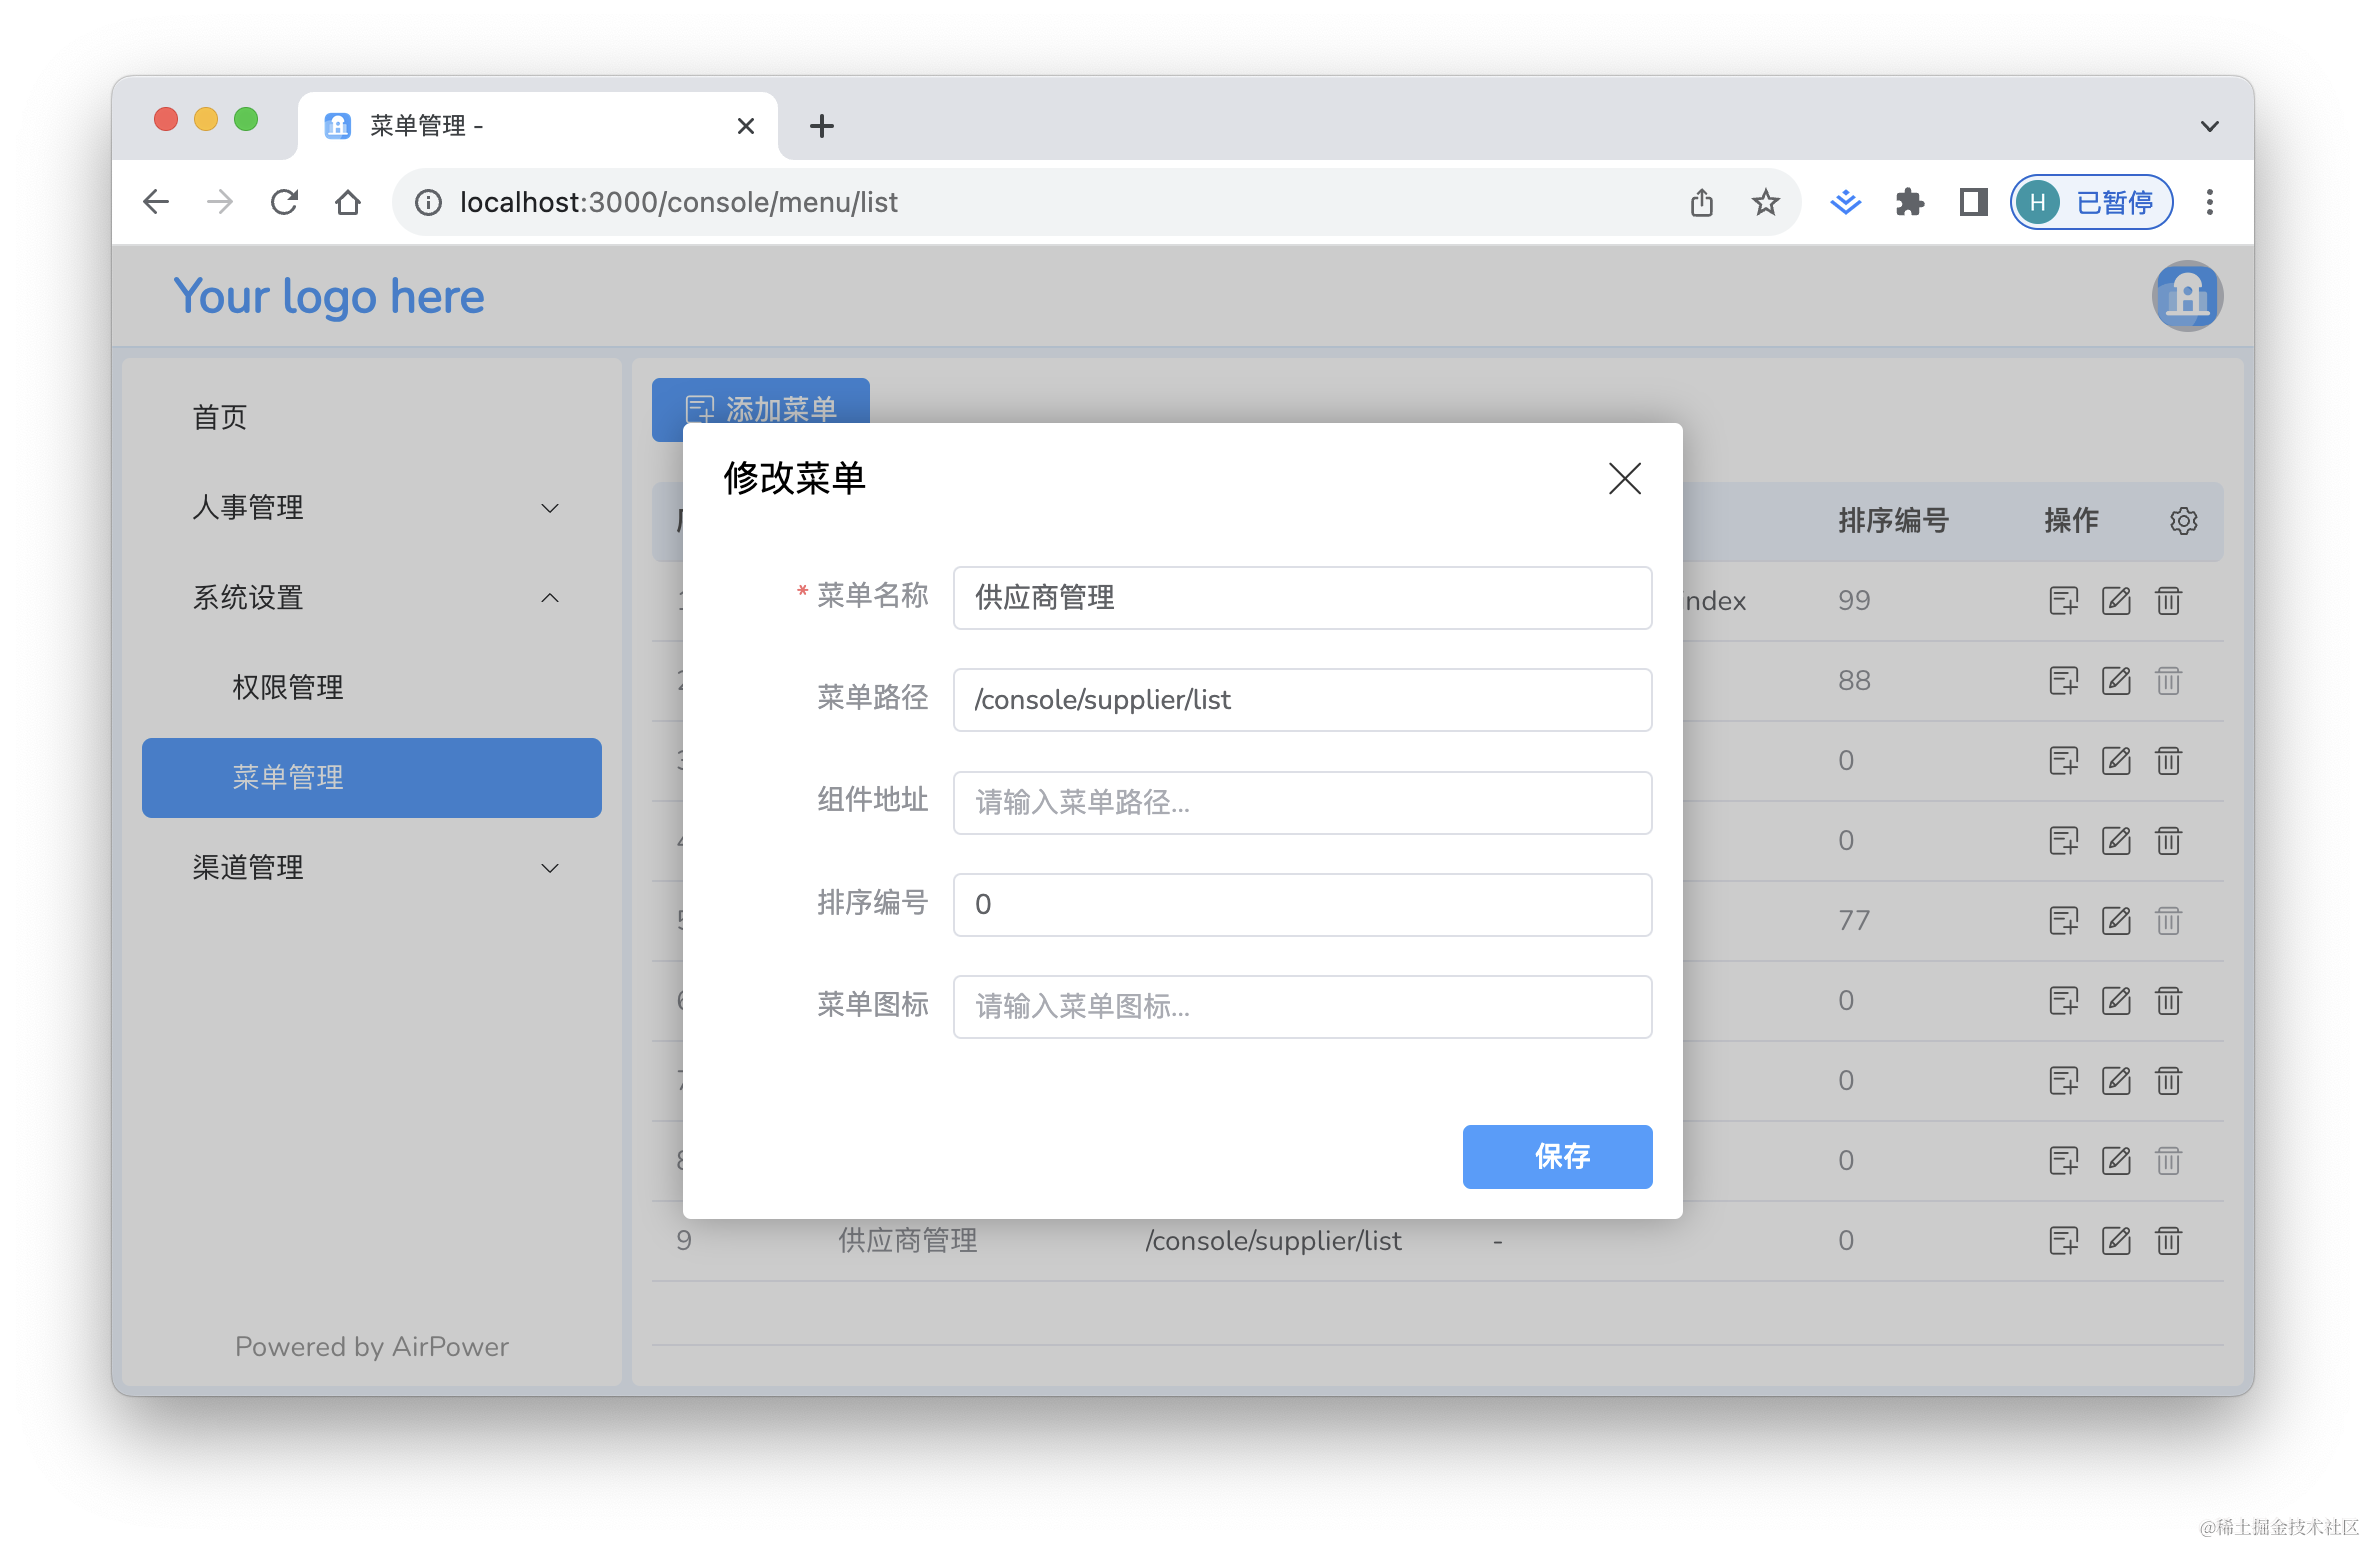The width and height of the screenshot is (2366, 1544).
Task: Click the edit icon on row 供应商管理
Action: click(2117, 1240)
